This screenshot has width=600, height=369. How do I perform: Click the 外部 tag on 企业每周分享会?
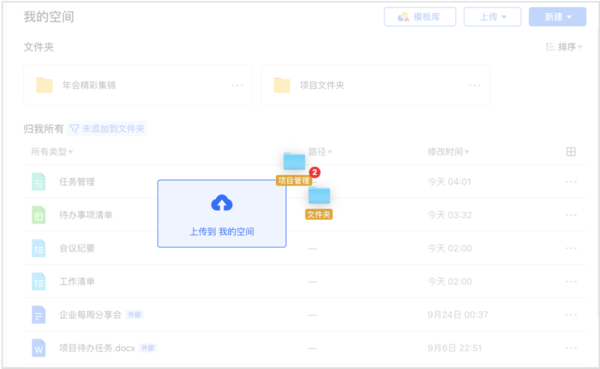click(134, 315)
